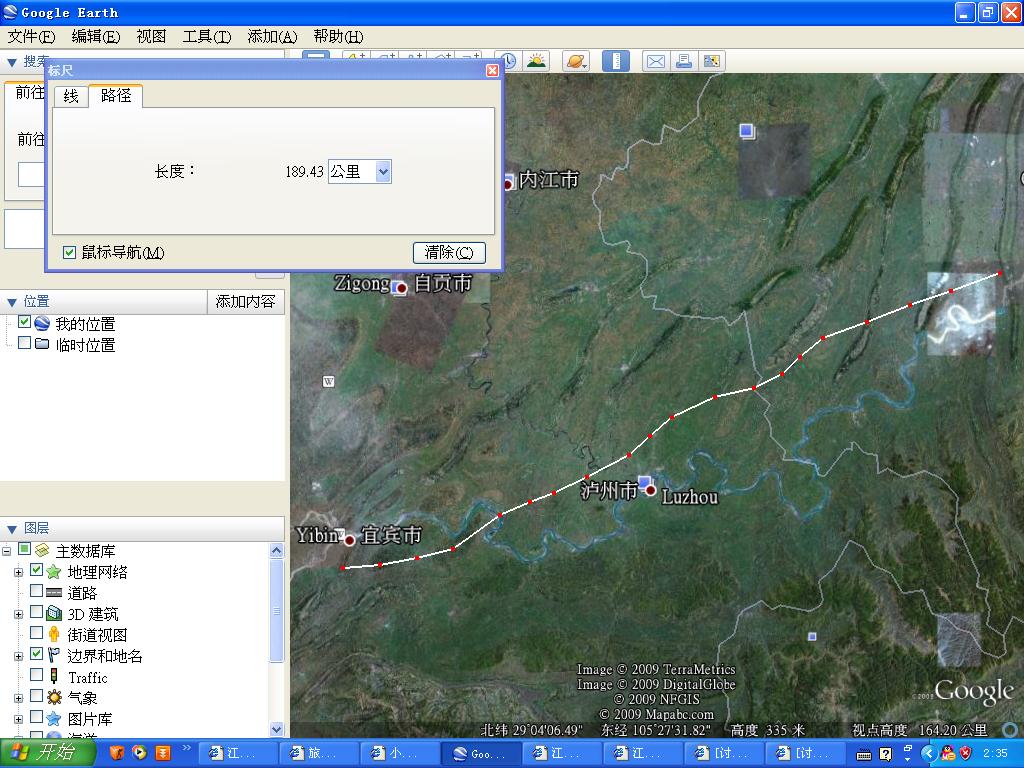The height and width of the screenshot is (768, 1024).
Task: Switch to the 线 tab in ruler dialog
Action: tap(71, 97)
